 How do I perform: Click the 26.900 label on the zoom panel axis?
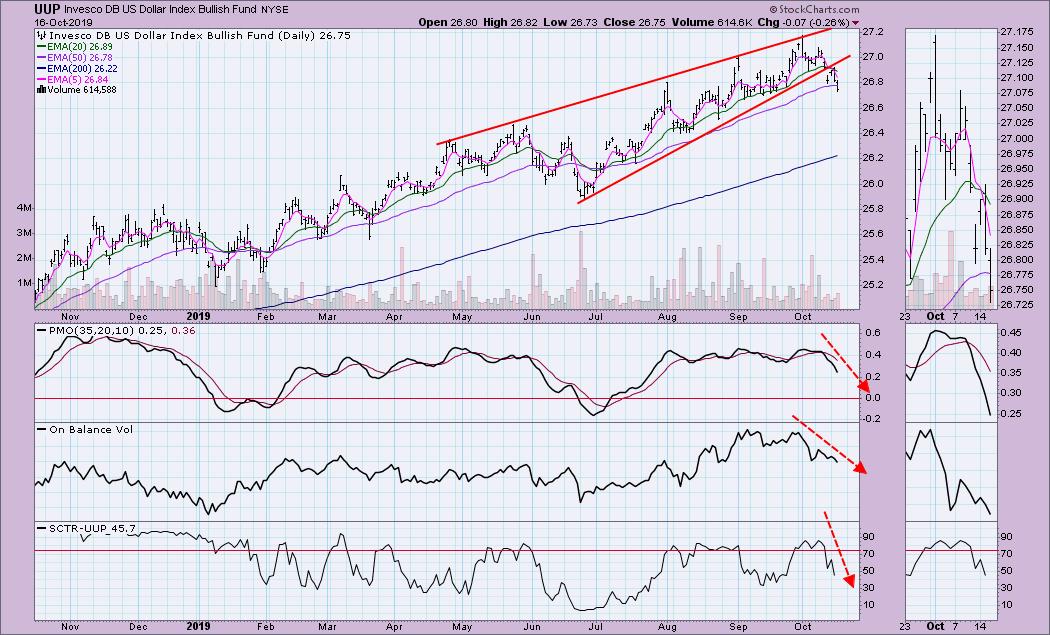pyautogui.click(x=1015, y=199)
